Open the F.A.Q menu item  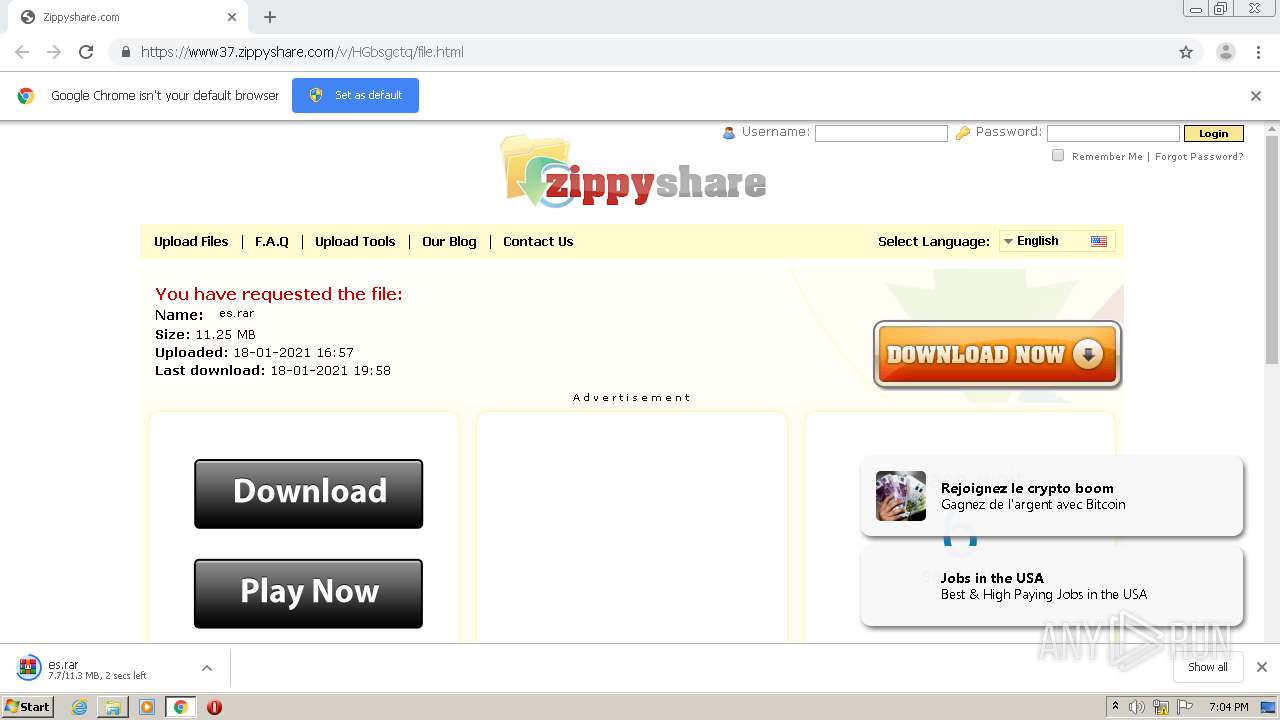272,241
